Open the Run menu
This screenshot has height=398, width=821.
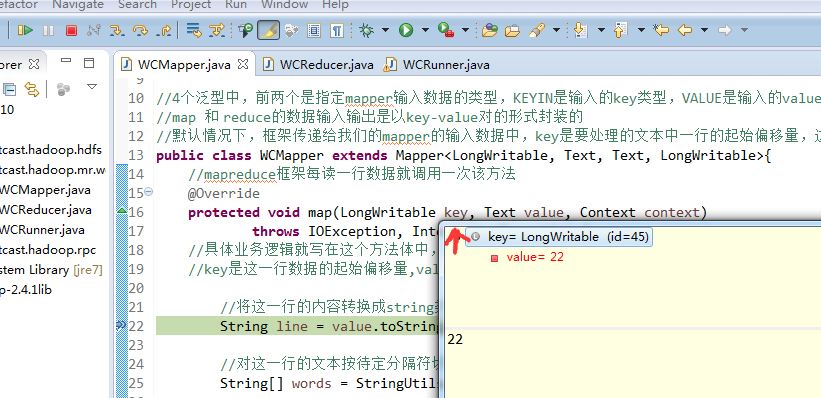pyautogui.click(x=236, y=5)
